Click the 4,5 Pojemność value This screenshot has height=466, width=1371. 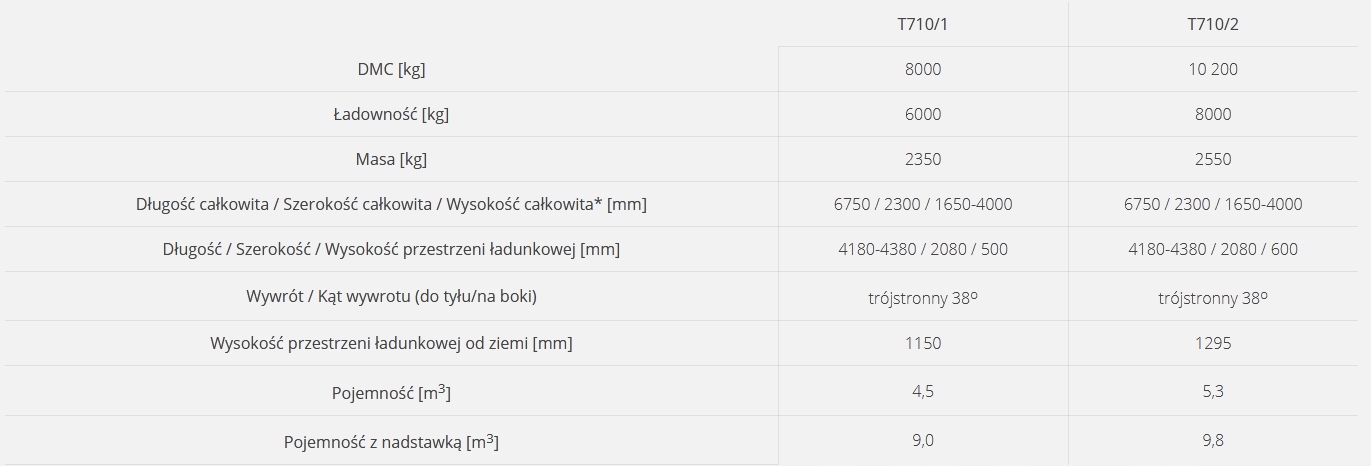922,391
